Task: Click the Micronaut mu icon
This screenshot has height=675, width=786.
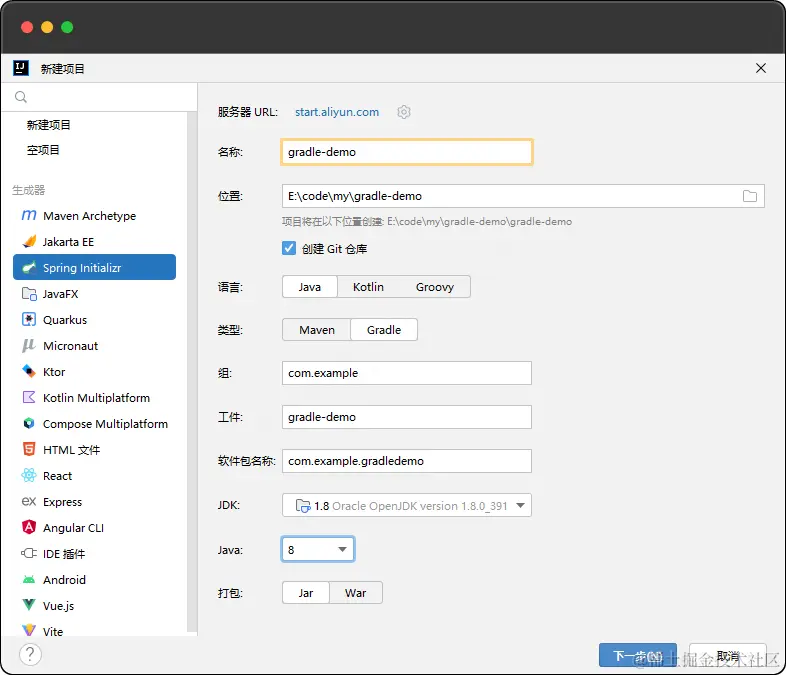Action: click(x=29, y=345)
